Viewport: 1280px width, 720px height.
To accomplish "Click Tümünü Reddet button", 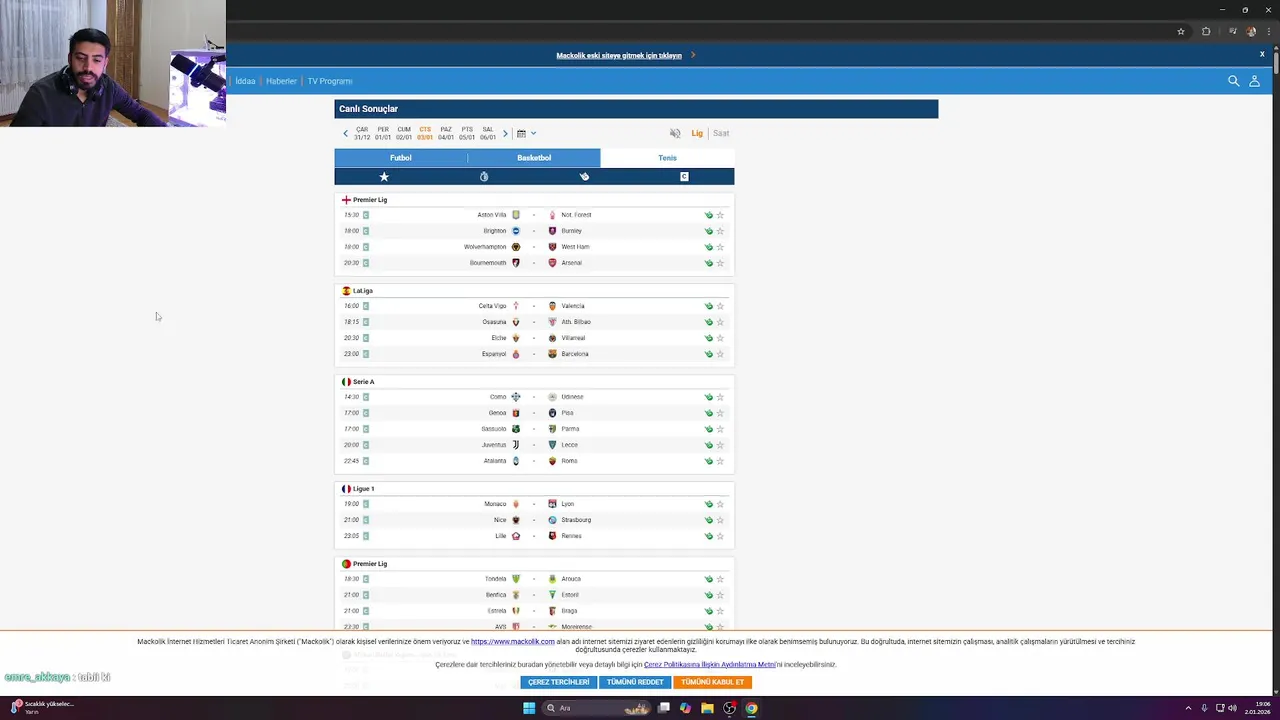I will (635, 682).
